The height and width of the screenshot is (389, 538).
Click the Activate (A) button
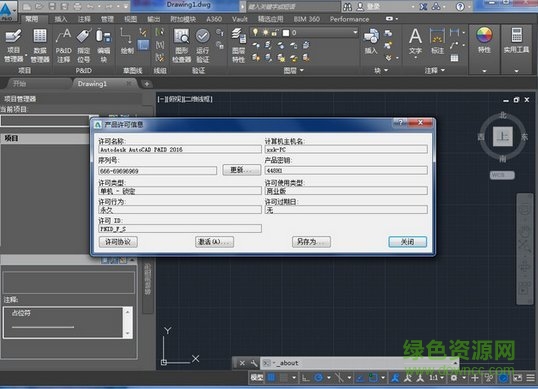pos(214,242)
